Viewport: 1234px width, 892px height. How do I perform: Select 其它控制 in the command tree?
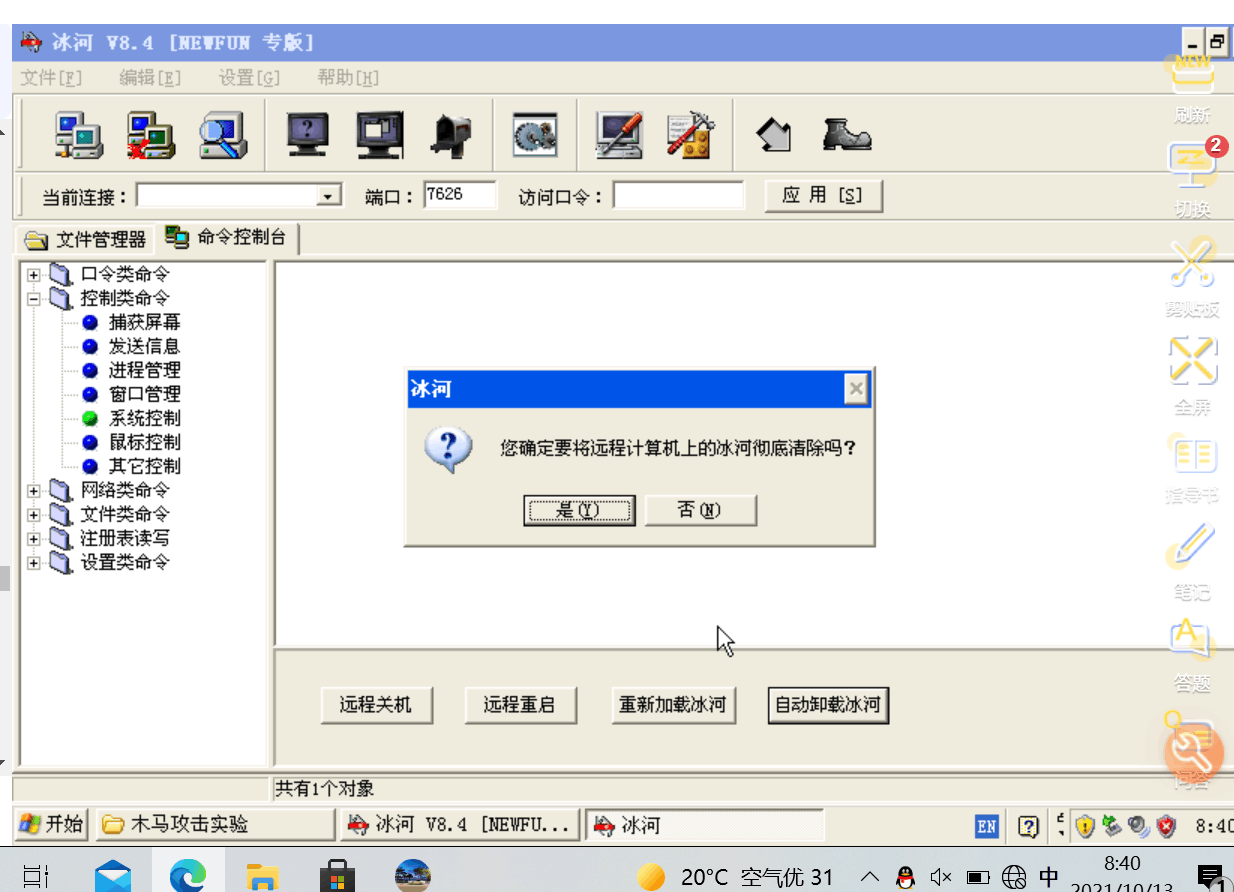tap(144, 466)
